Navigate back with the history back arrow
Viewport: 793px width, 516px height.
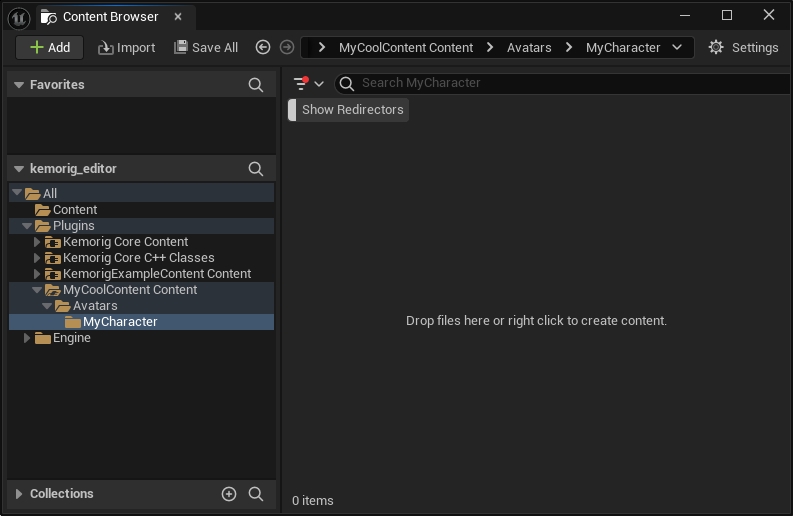point(263,47)
